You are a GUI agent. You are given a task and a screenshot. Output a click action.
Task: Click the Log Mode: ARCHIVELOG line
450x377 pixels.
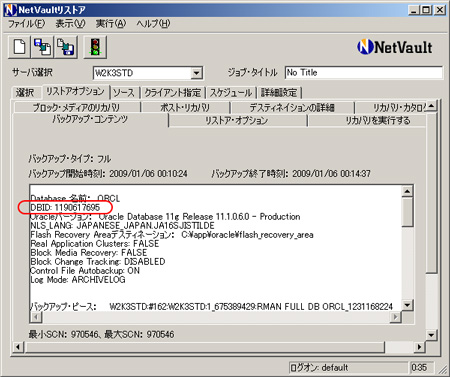(x=78, y=280)
